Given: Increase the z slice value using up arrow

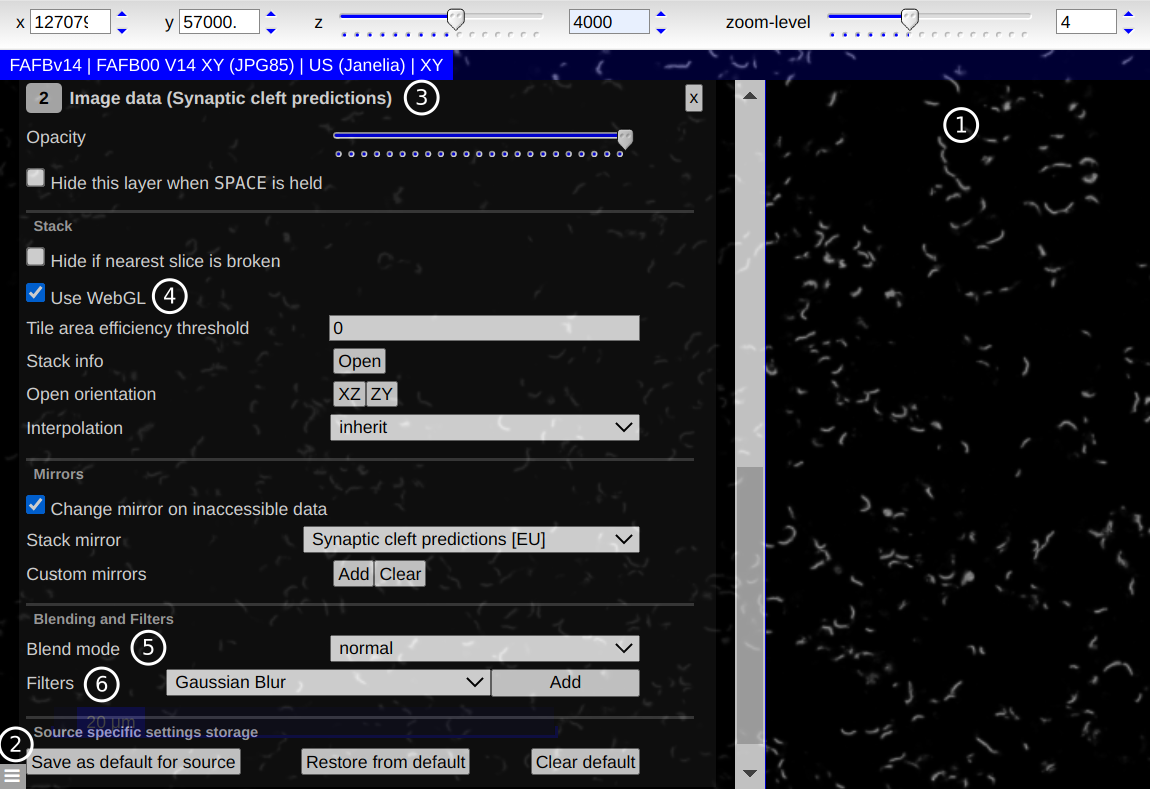Looking at the screenshot, I should 659,14.
